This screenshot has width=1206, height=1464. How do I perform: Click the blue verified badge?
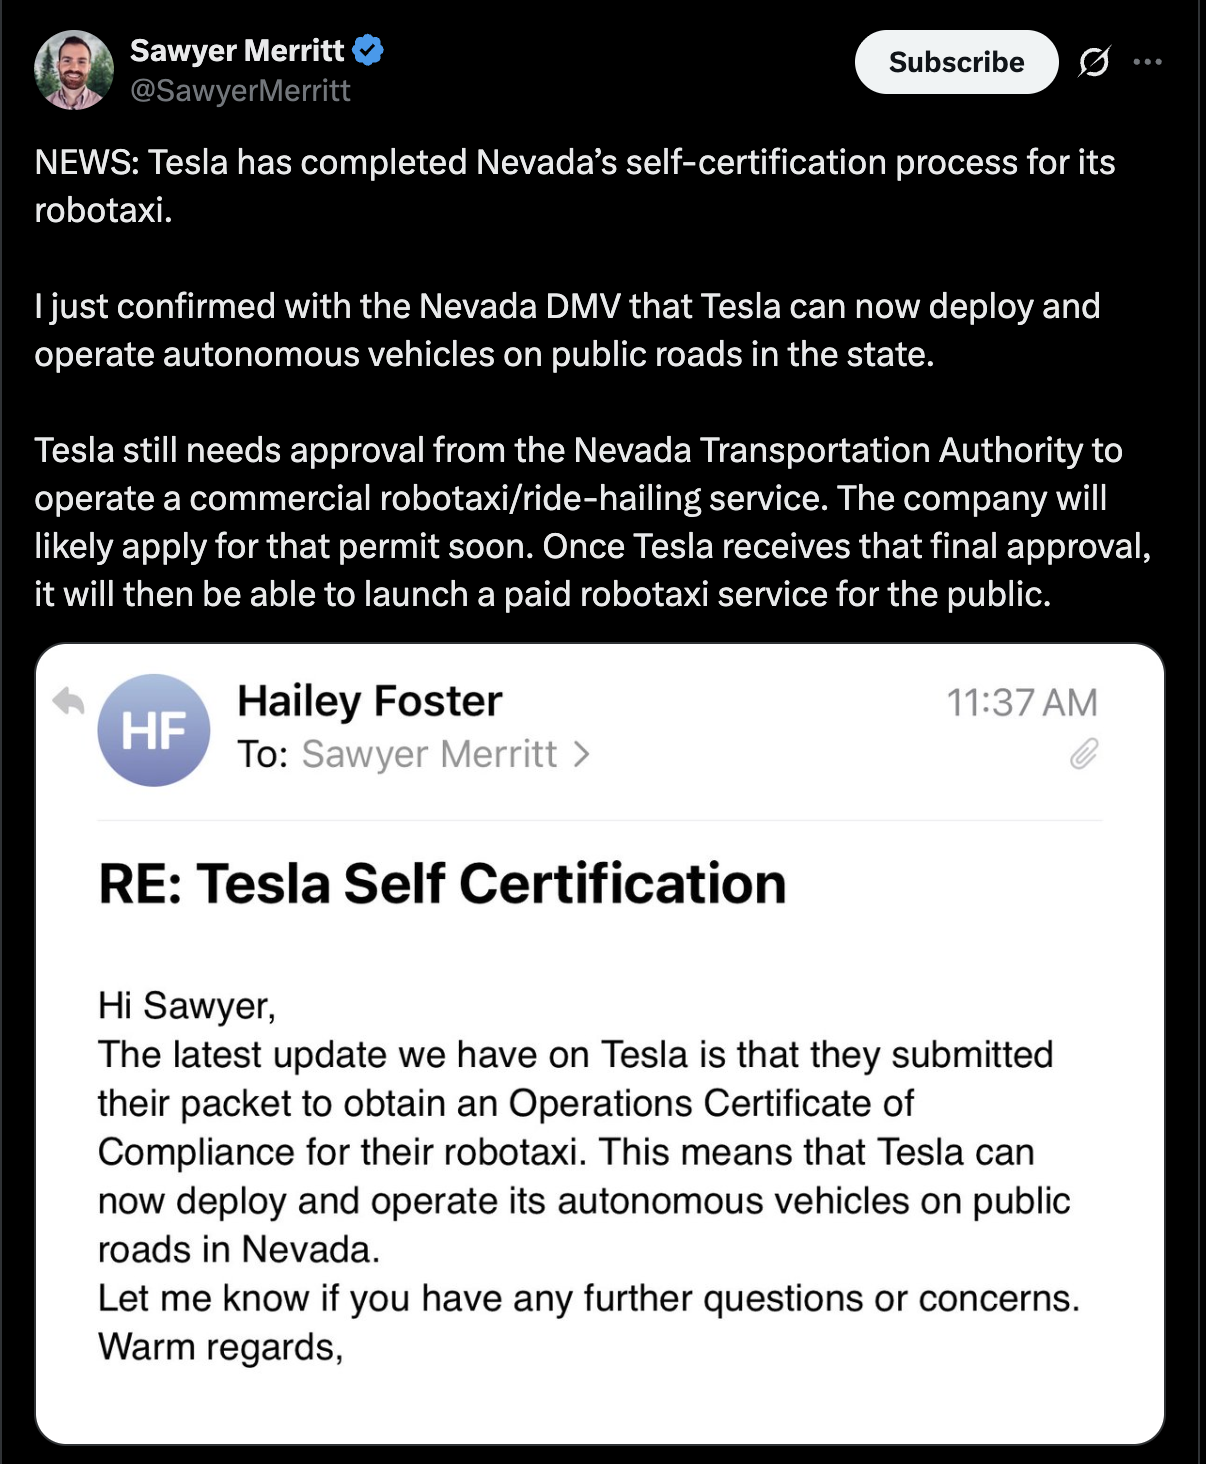coord(368,49)
